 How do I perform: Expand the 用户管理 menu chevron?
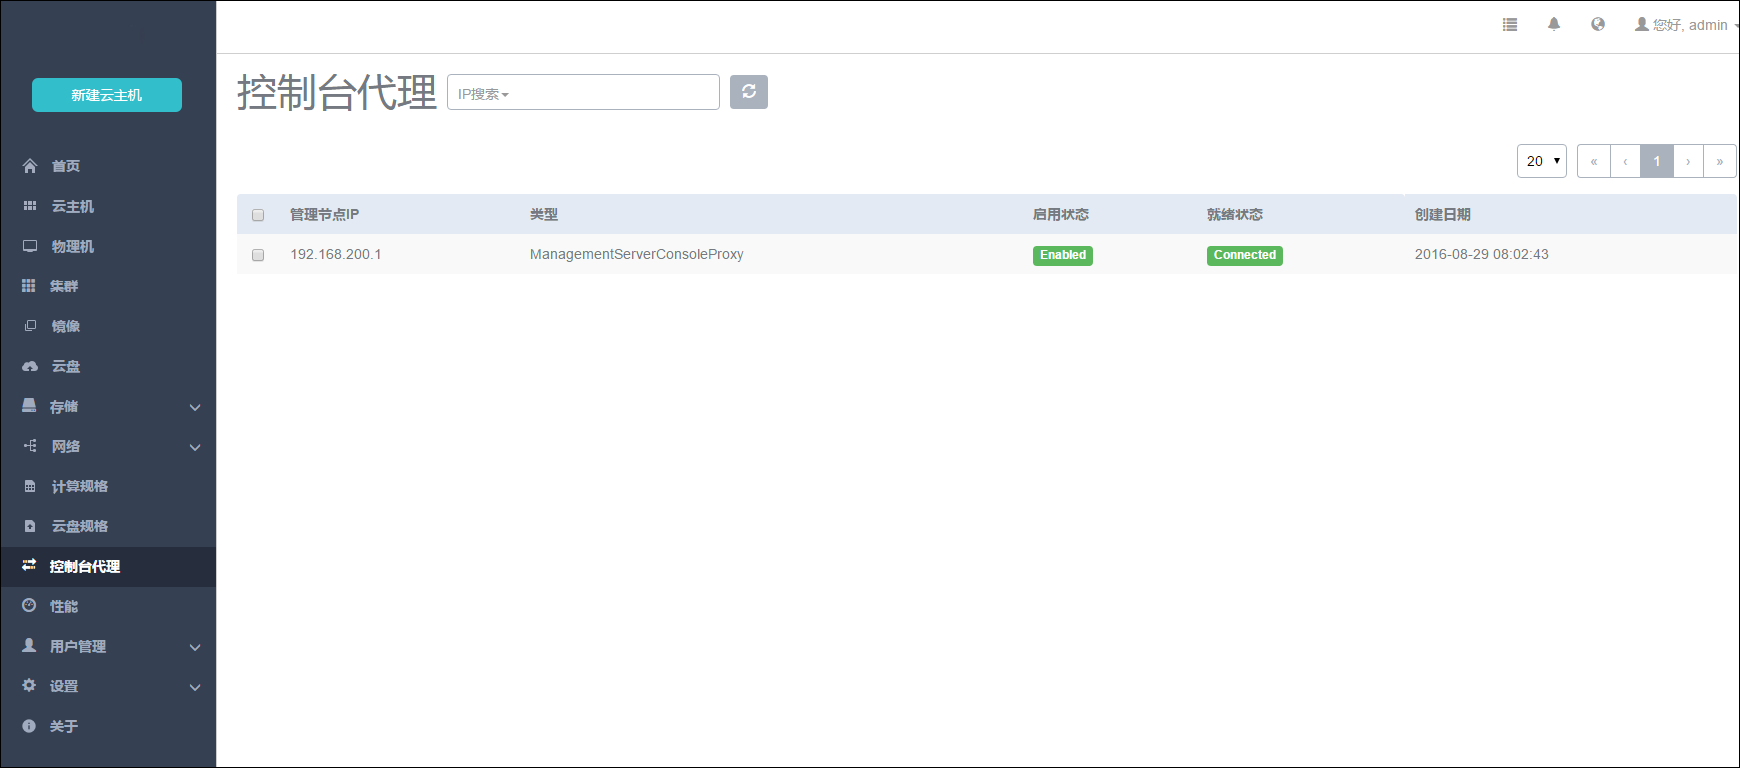(195, 647)
